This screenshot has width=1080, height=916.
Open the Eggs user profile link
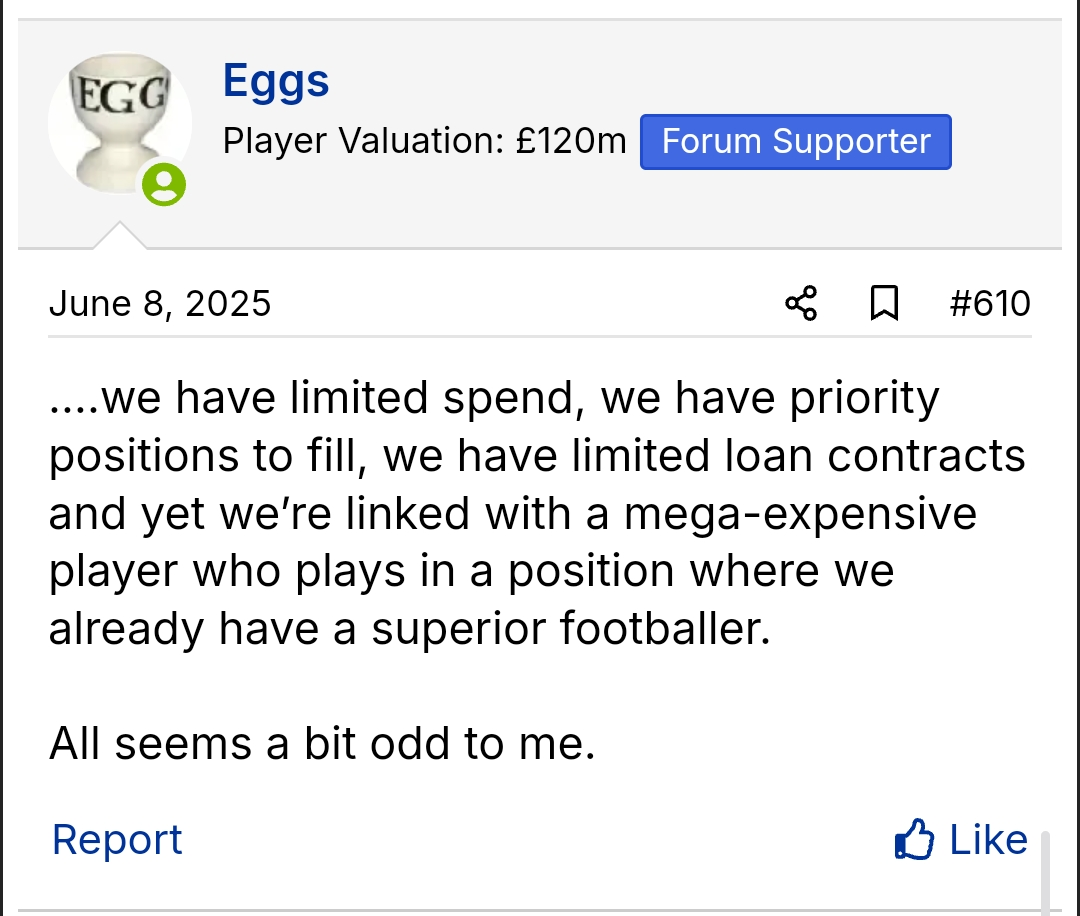[276, 80]
